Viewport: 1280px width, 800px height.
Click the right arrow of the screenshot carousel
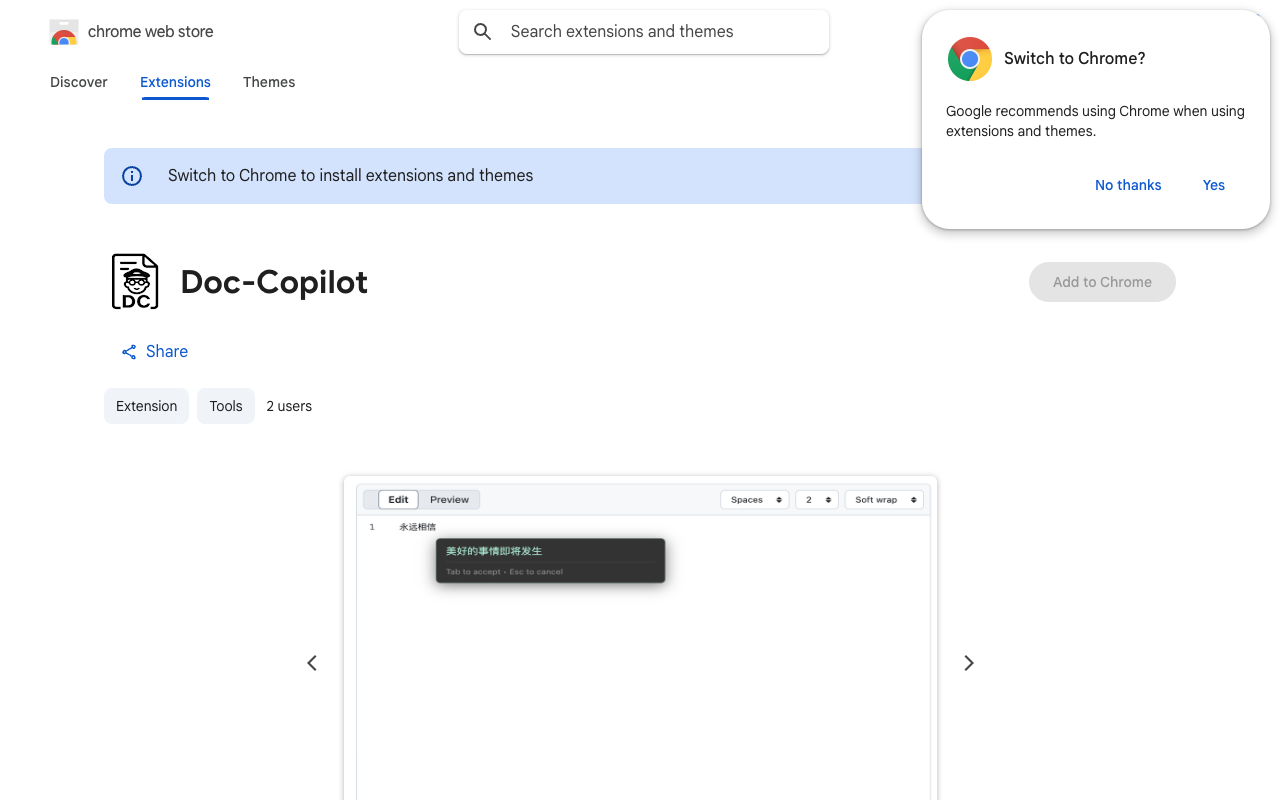(x=968, y=663)
